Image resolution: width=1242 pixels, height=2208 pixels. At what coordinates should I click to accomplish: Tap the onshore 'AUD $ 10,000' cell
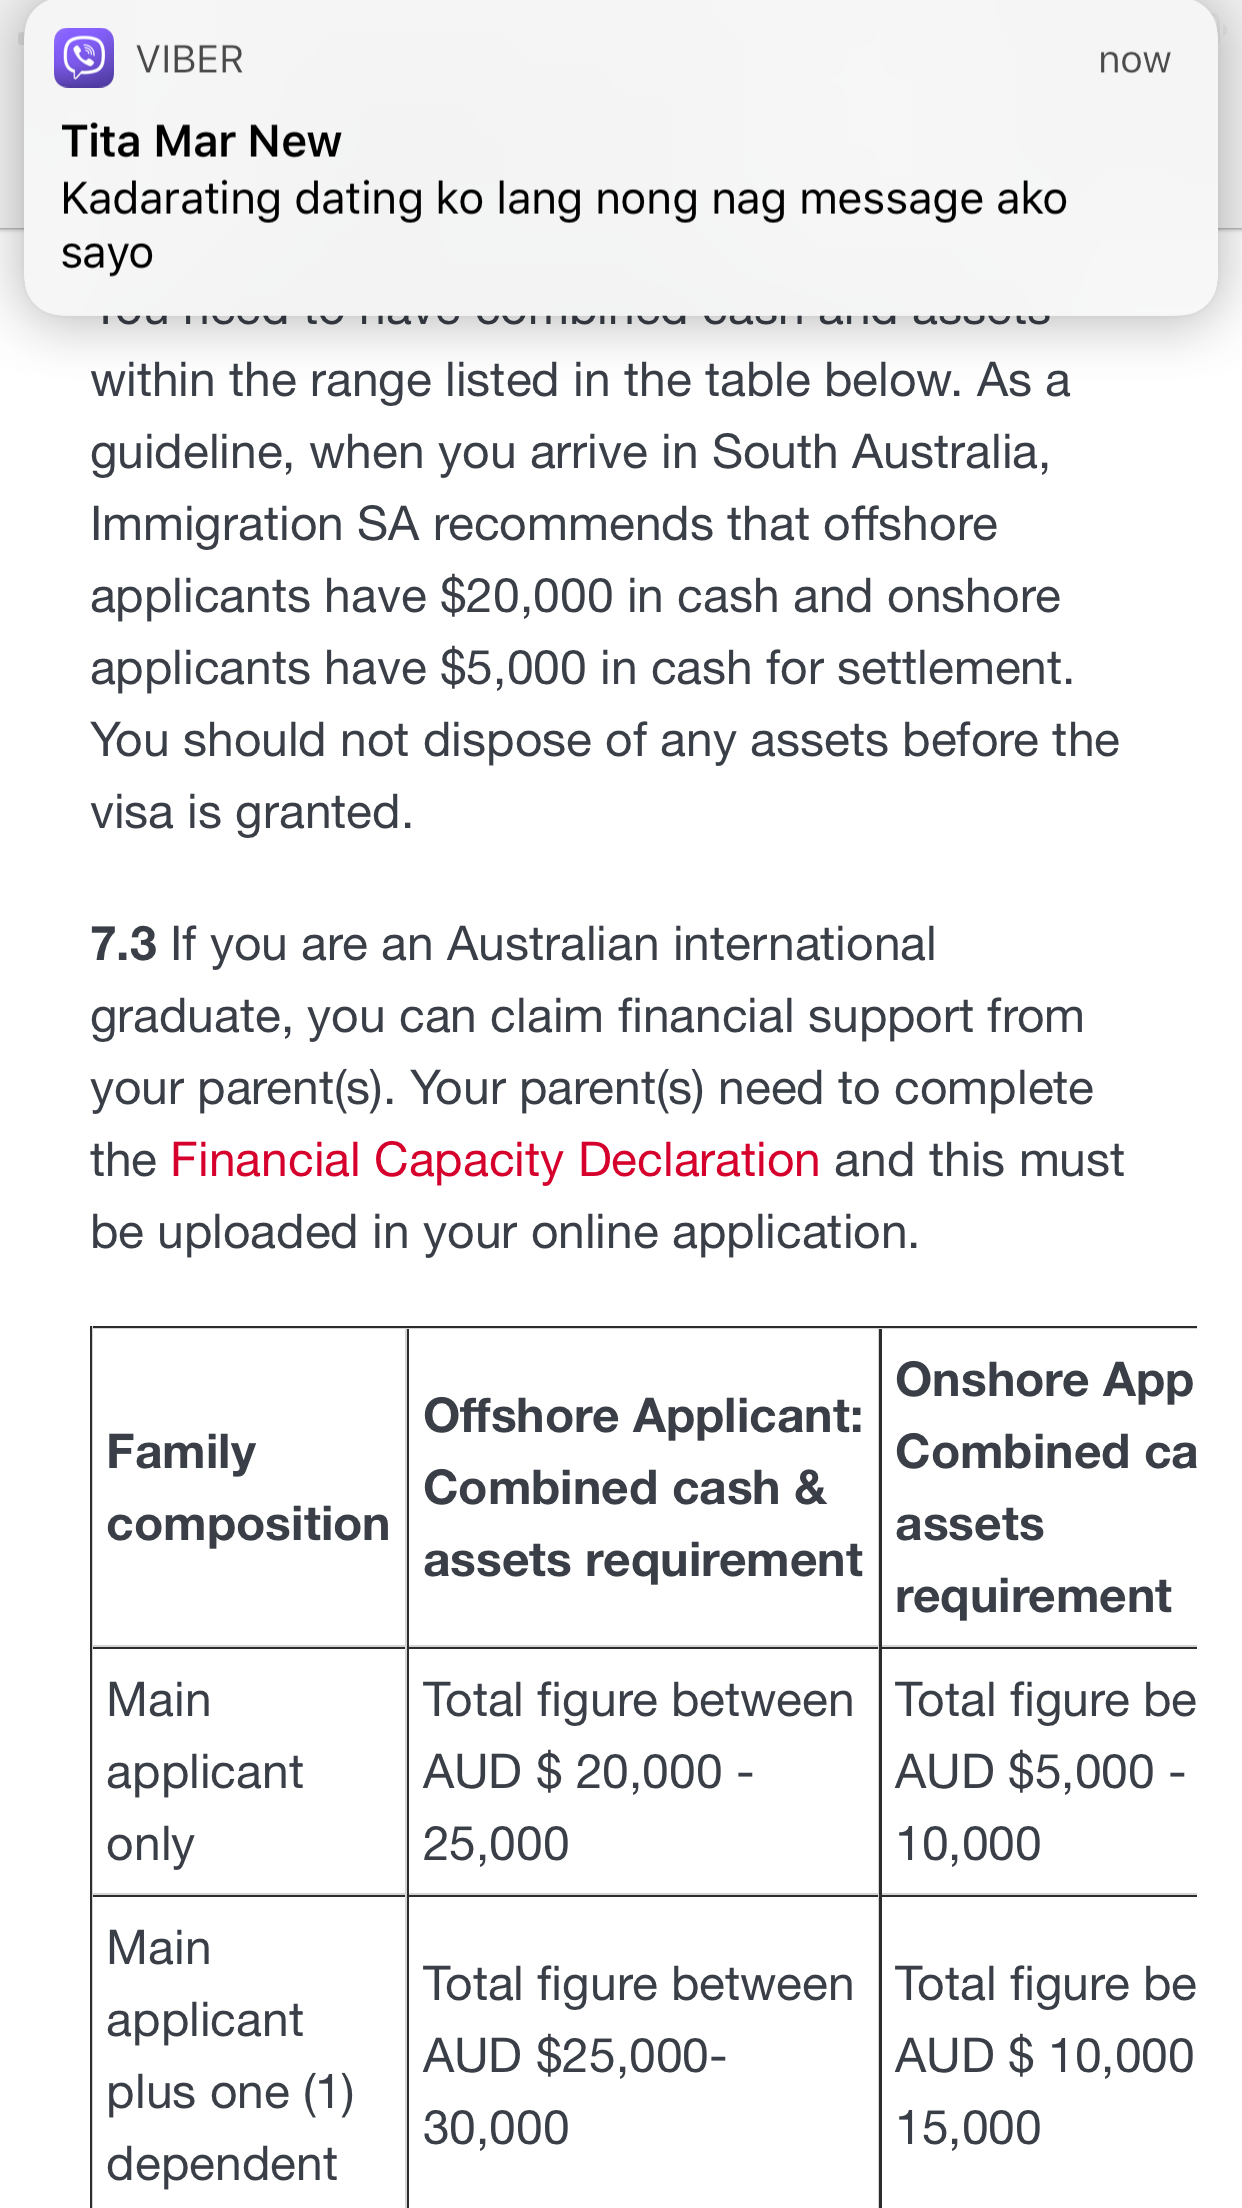pyautogui.click(x=1044, y=2056)
